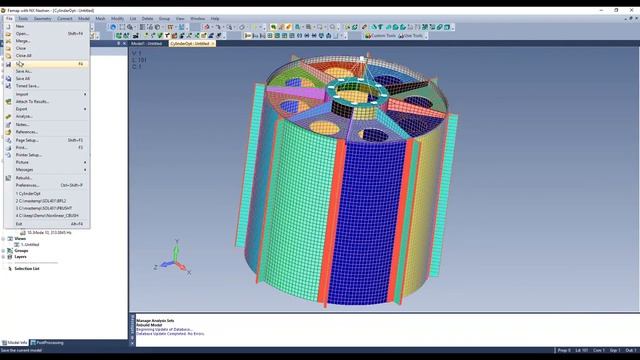Select Merge... in the File menu
This screenshot has width=640, height=360.
coord(47,41)
